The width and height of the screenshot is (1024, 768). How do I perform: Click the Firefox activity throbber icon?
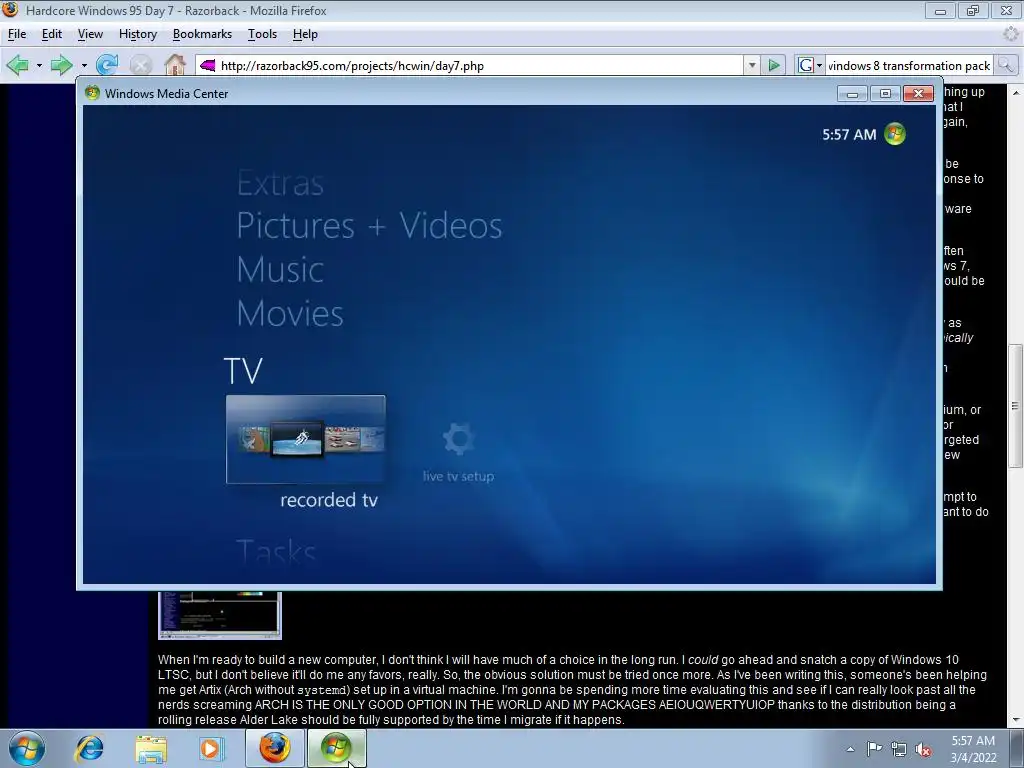point(1011,34)
